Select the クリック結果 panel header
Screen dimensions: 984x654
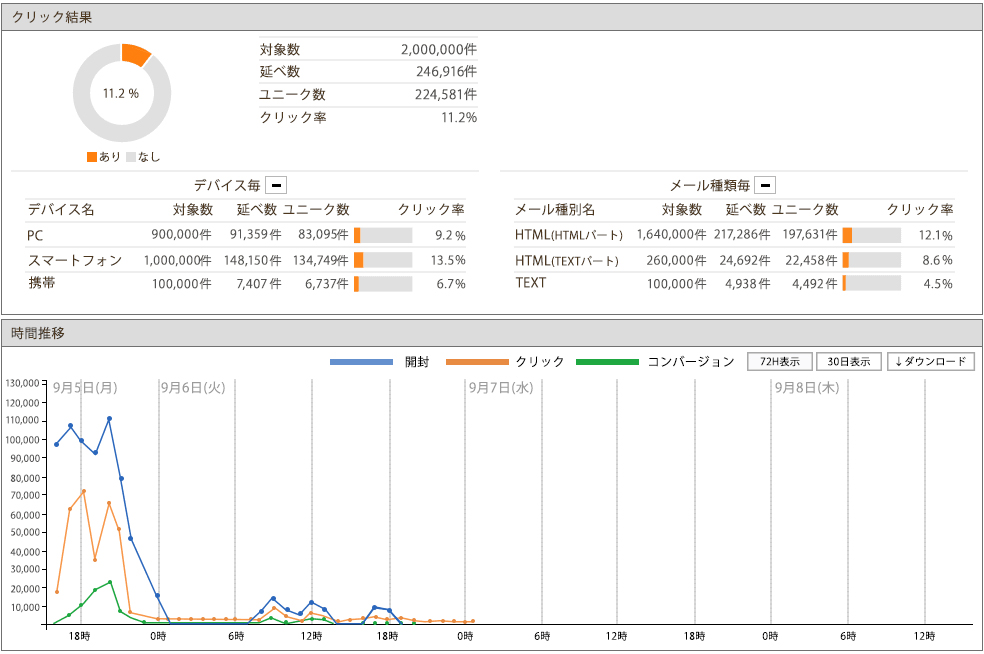[x=492, y=17]
